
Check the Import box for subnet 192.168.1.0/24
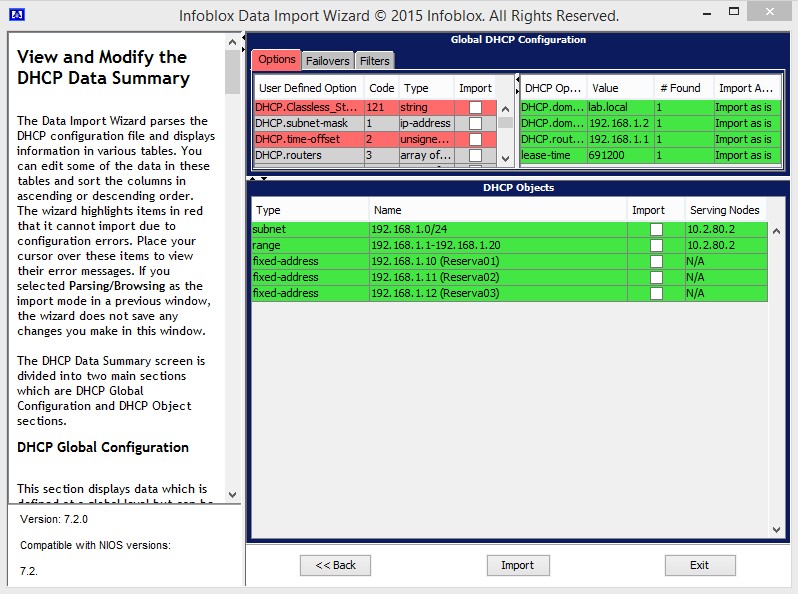(656, 230)
